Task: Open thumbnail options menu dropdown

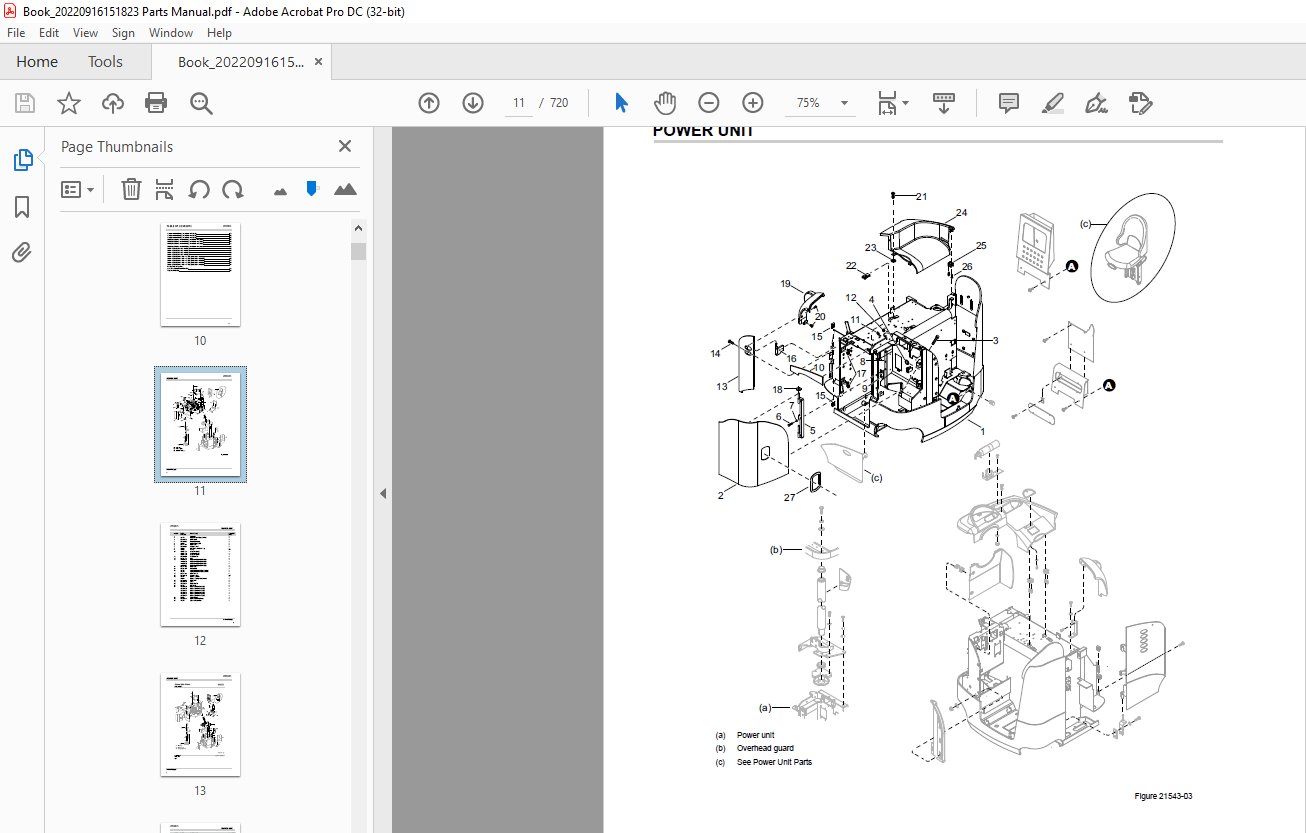Action: tap(78, 189)
